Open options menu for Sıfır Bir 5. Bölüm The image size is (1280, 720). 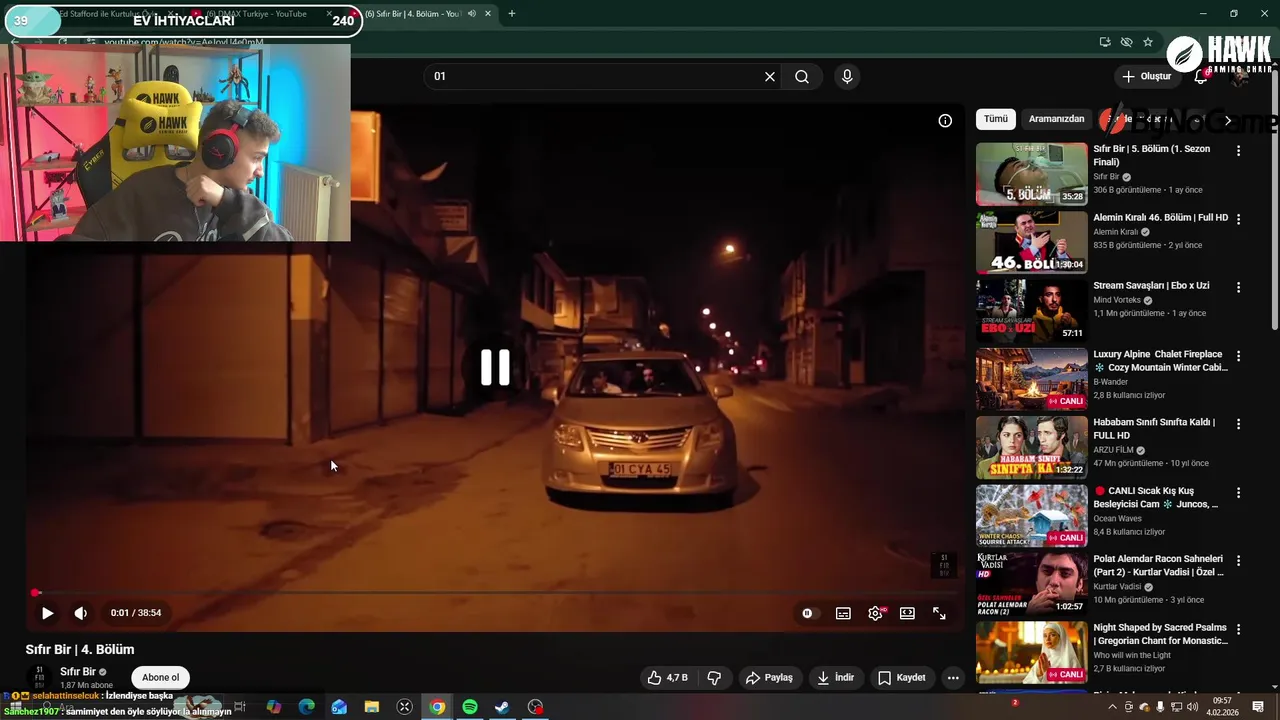click(1238, 151)
